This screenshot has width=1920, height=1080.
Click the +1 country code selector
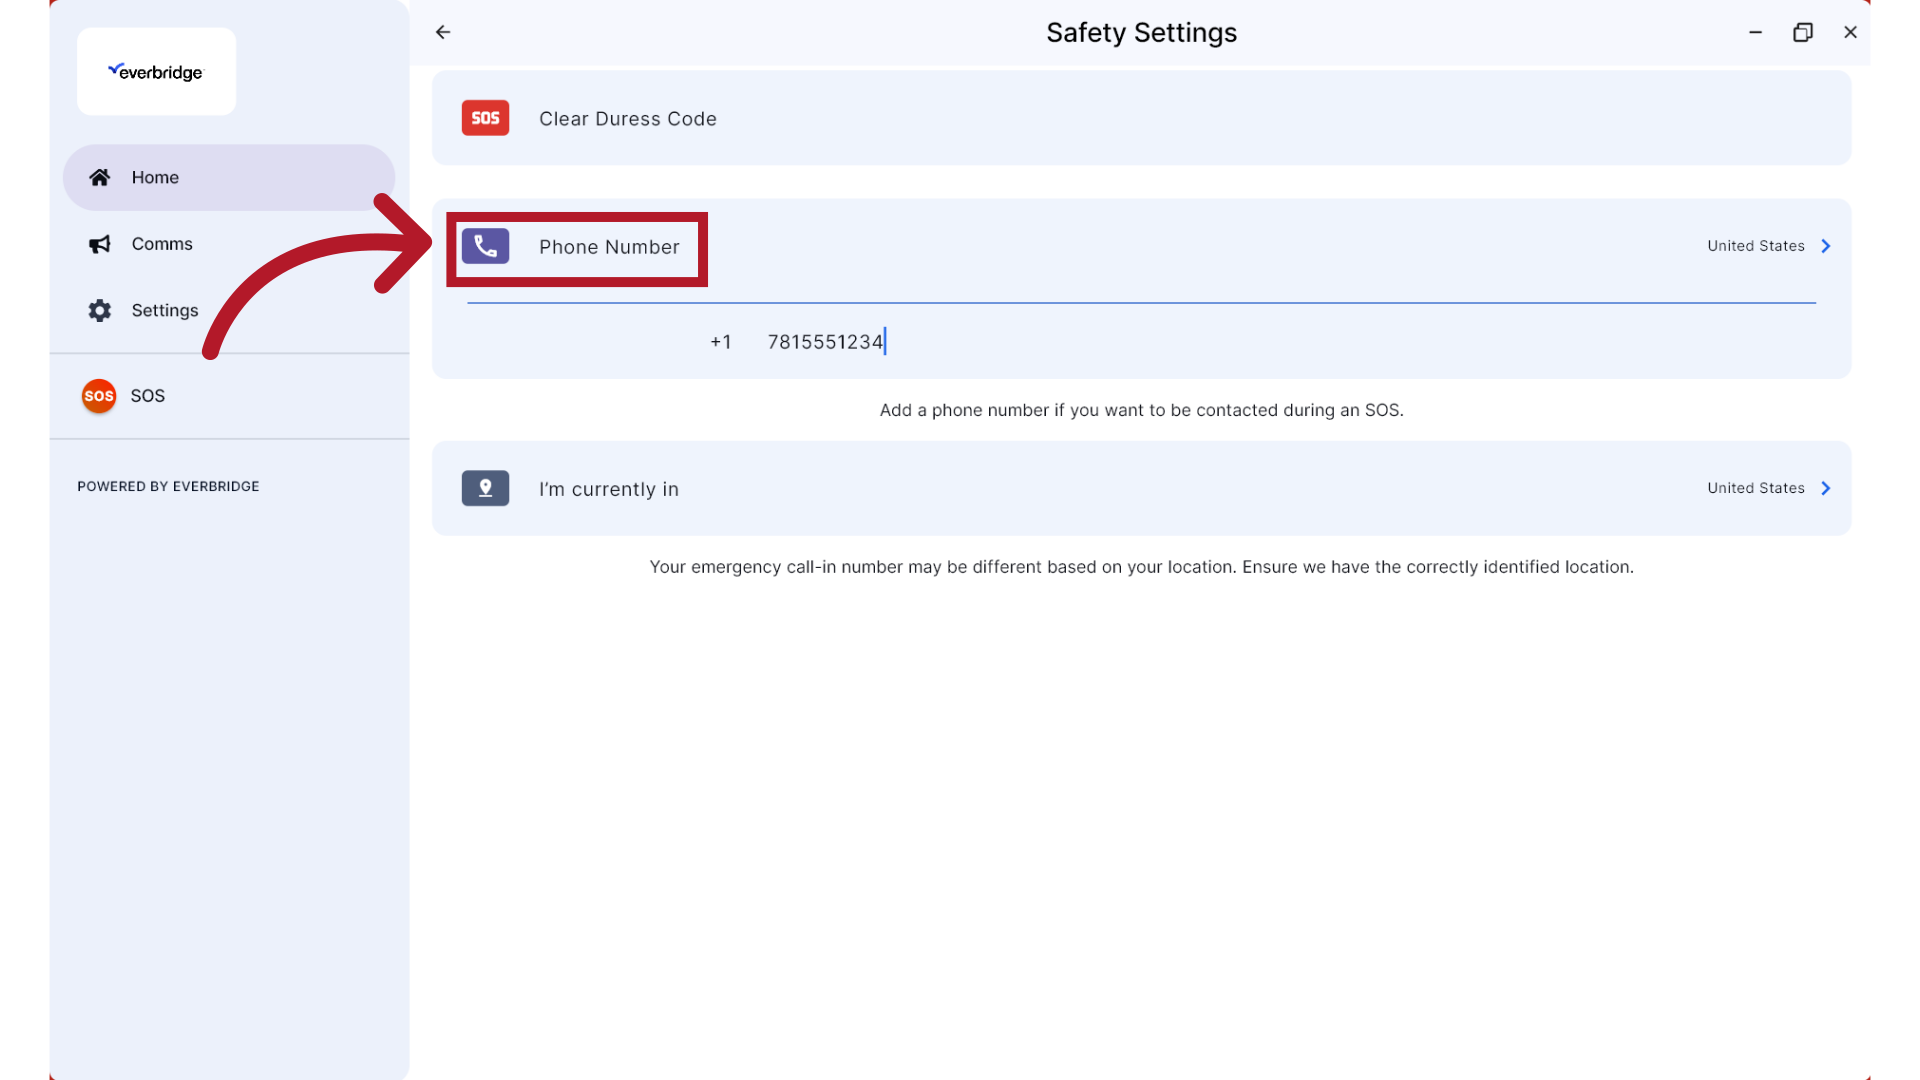click(721, 341)
